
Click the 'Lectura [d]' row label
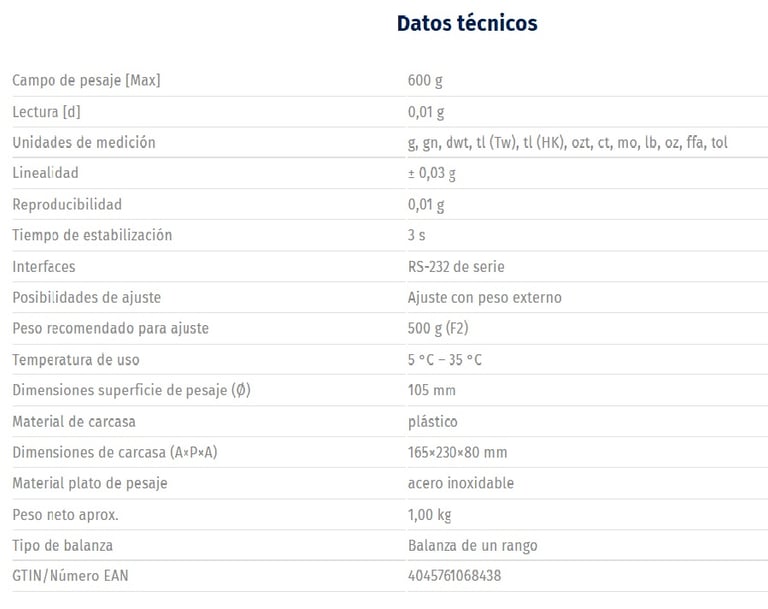(46, 111)
